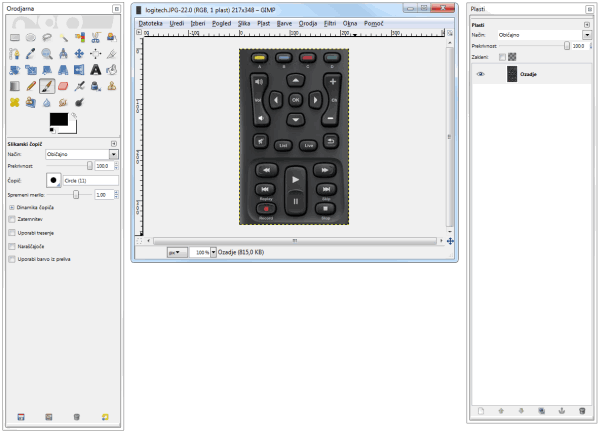Open the Uredi menu
Viewport: 600px width, 432px height.
[177, 23]
